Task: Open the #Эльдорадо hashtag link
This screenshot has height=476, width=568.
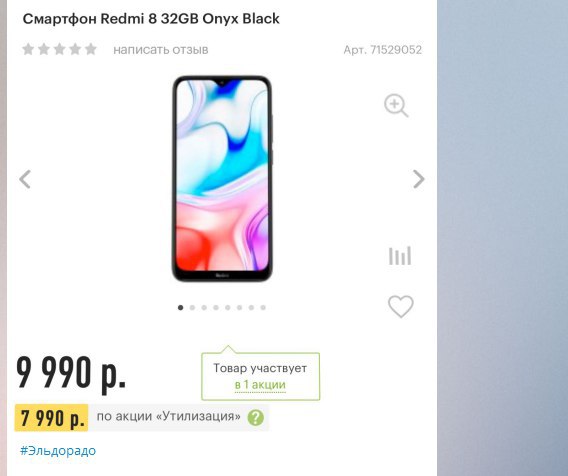Action: click(x=58, y=451)
